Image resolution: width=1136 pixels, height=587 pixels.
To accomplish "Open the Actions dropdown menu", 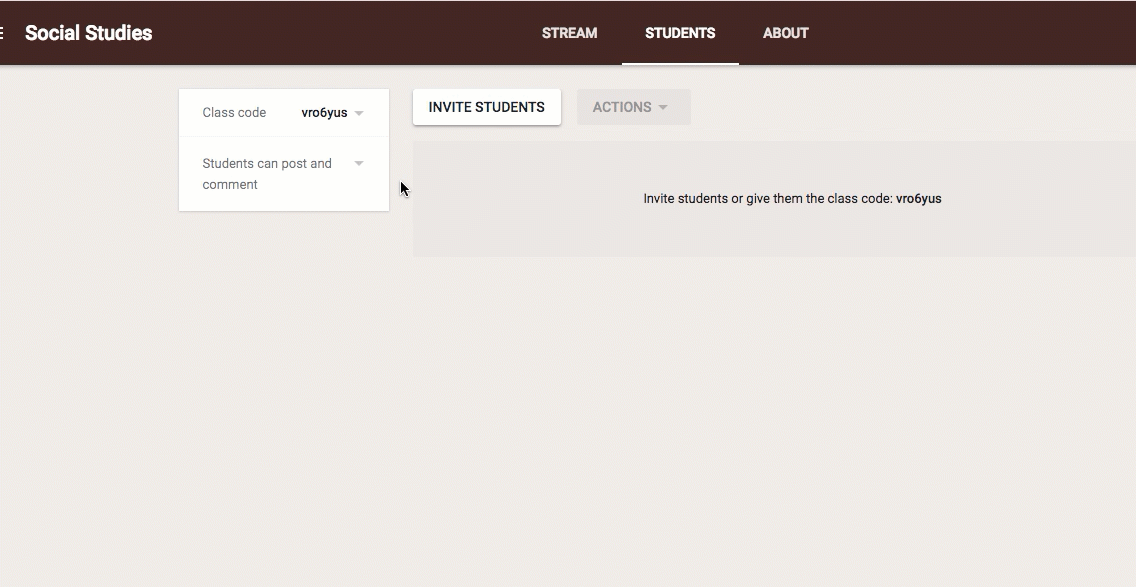I will click(634, 107).
